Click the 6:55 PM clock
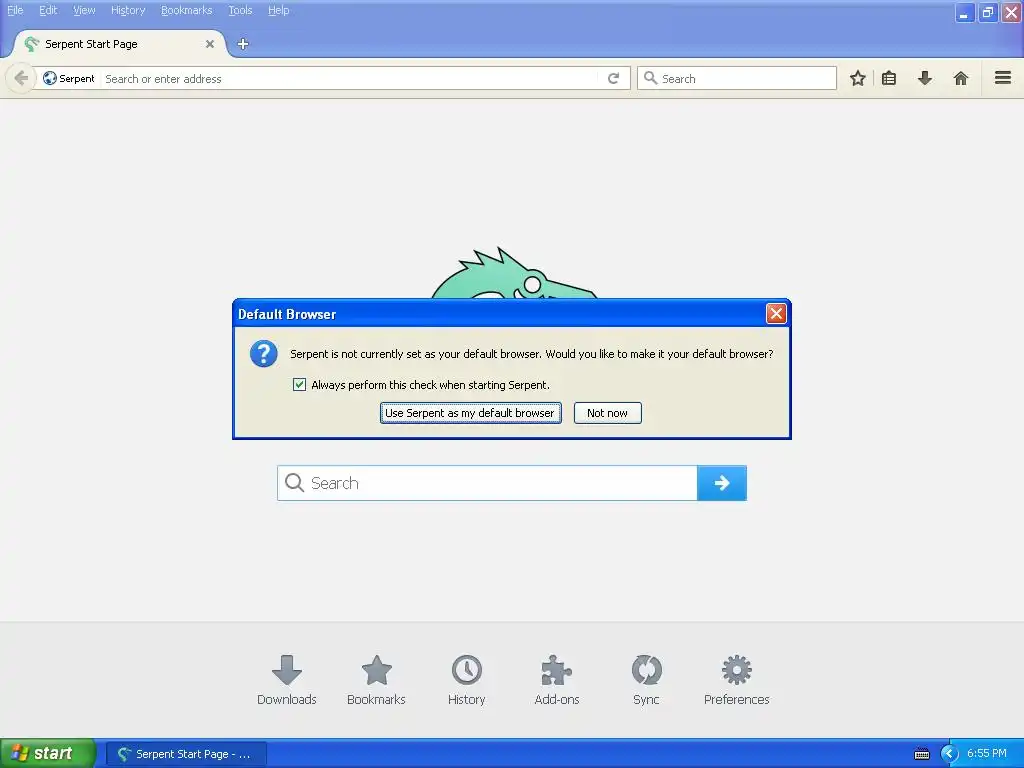The height and width of the screenshot is (768, 1024). pyautogui.click(x=986, y=754)
